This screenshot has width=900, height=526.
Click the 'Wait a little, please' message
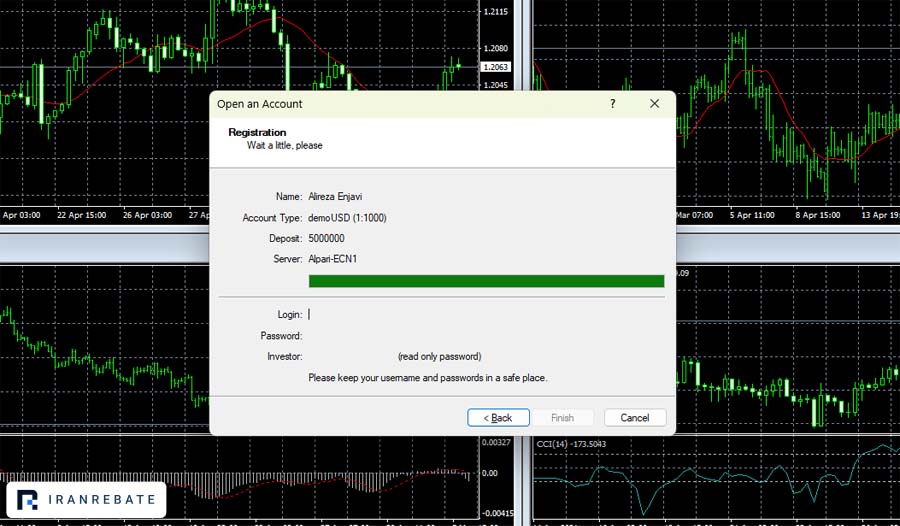tap(285, 145)
